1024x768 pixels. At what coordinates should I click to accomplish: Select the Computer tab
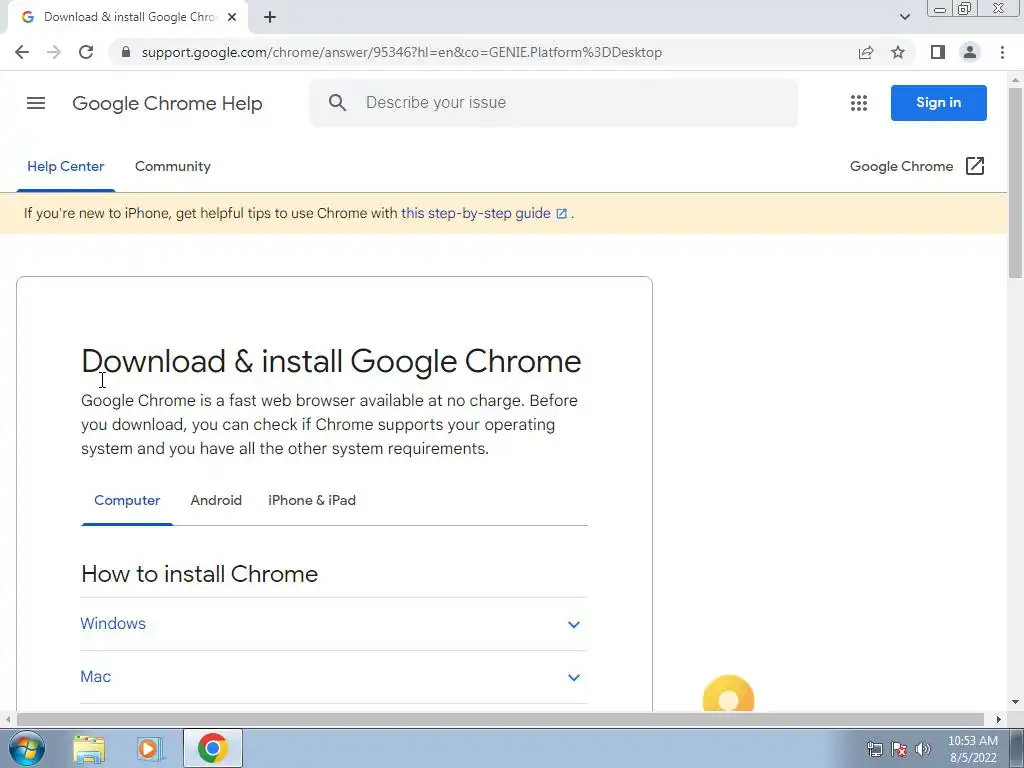(127, 500)
